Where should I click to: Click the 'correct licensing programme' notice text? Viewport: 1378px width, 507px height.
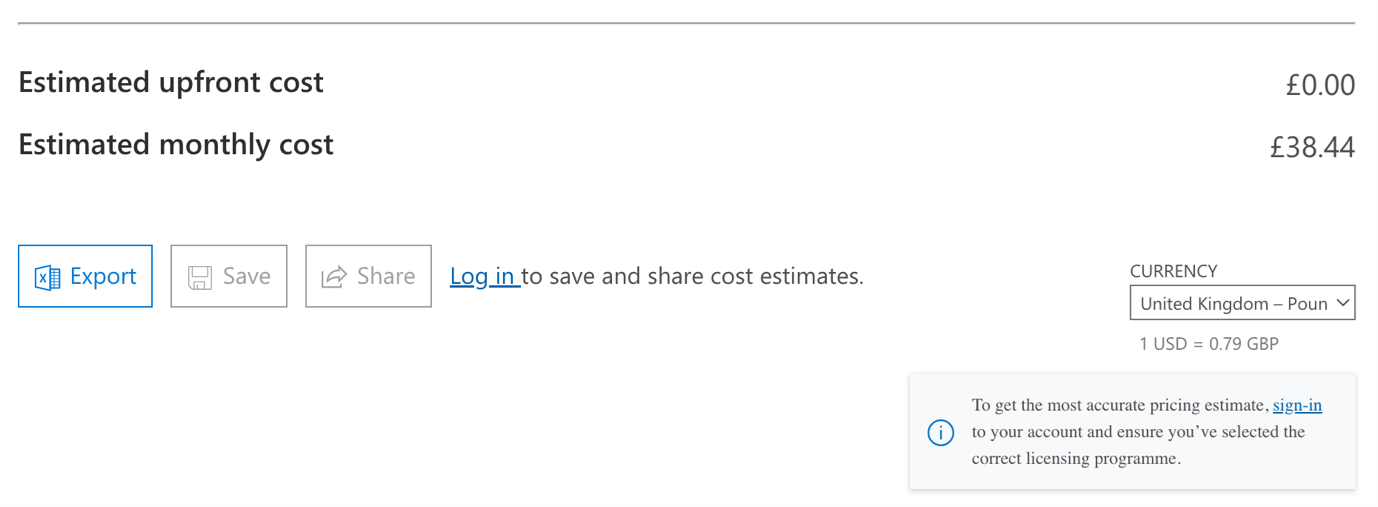pyautogui.click(x=1076, y=460)
